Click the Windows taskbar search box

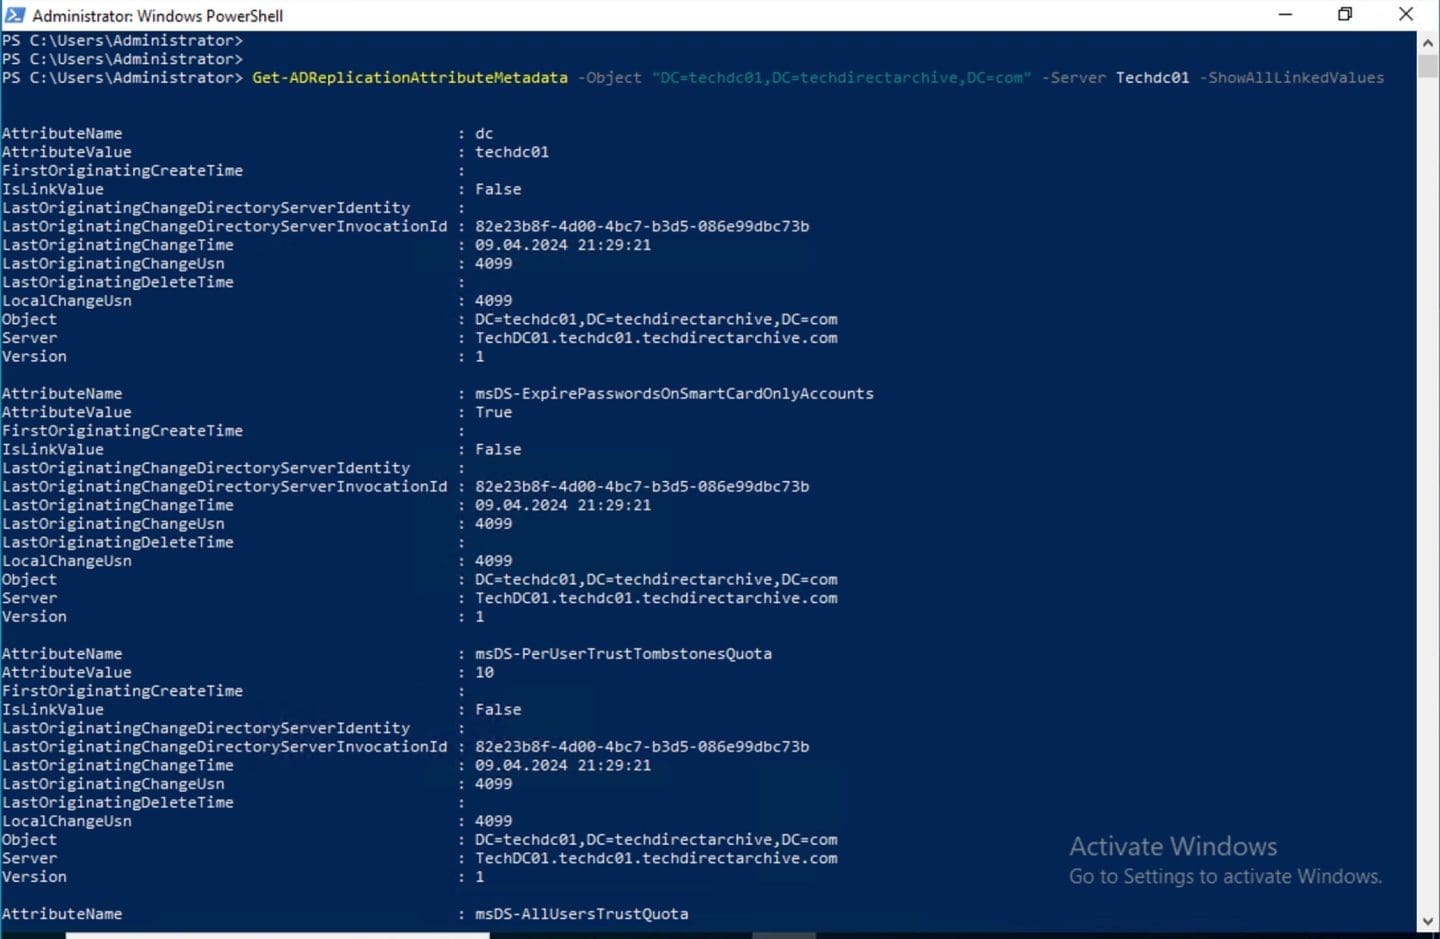point(277,936)
